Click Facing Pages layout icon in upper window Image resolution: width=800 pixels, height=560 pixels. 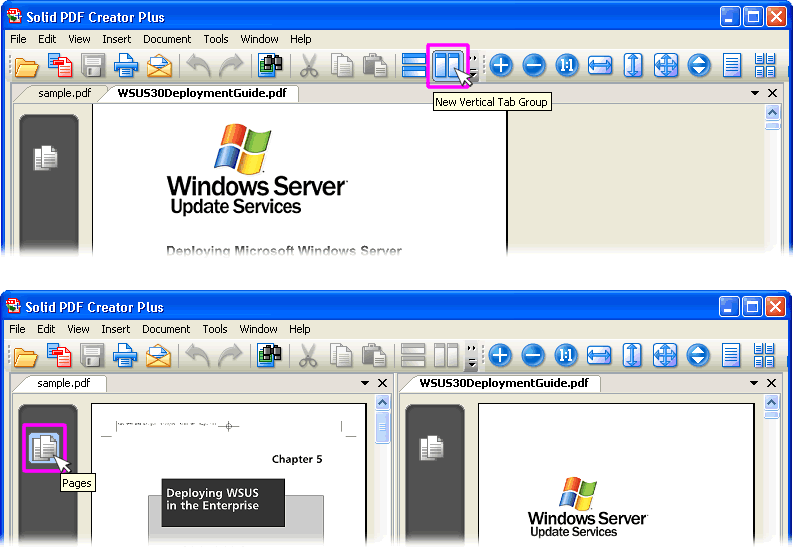point(765,65)
